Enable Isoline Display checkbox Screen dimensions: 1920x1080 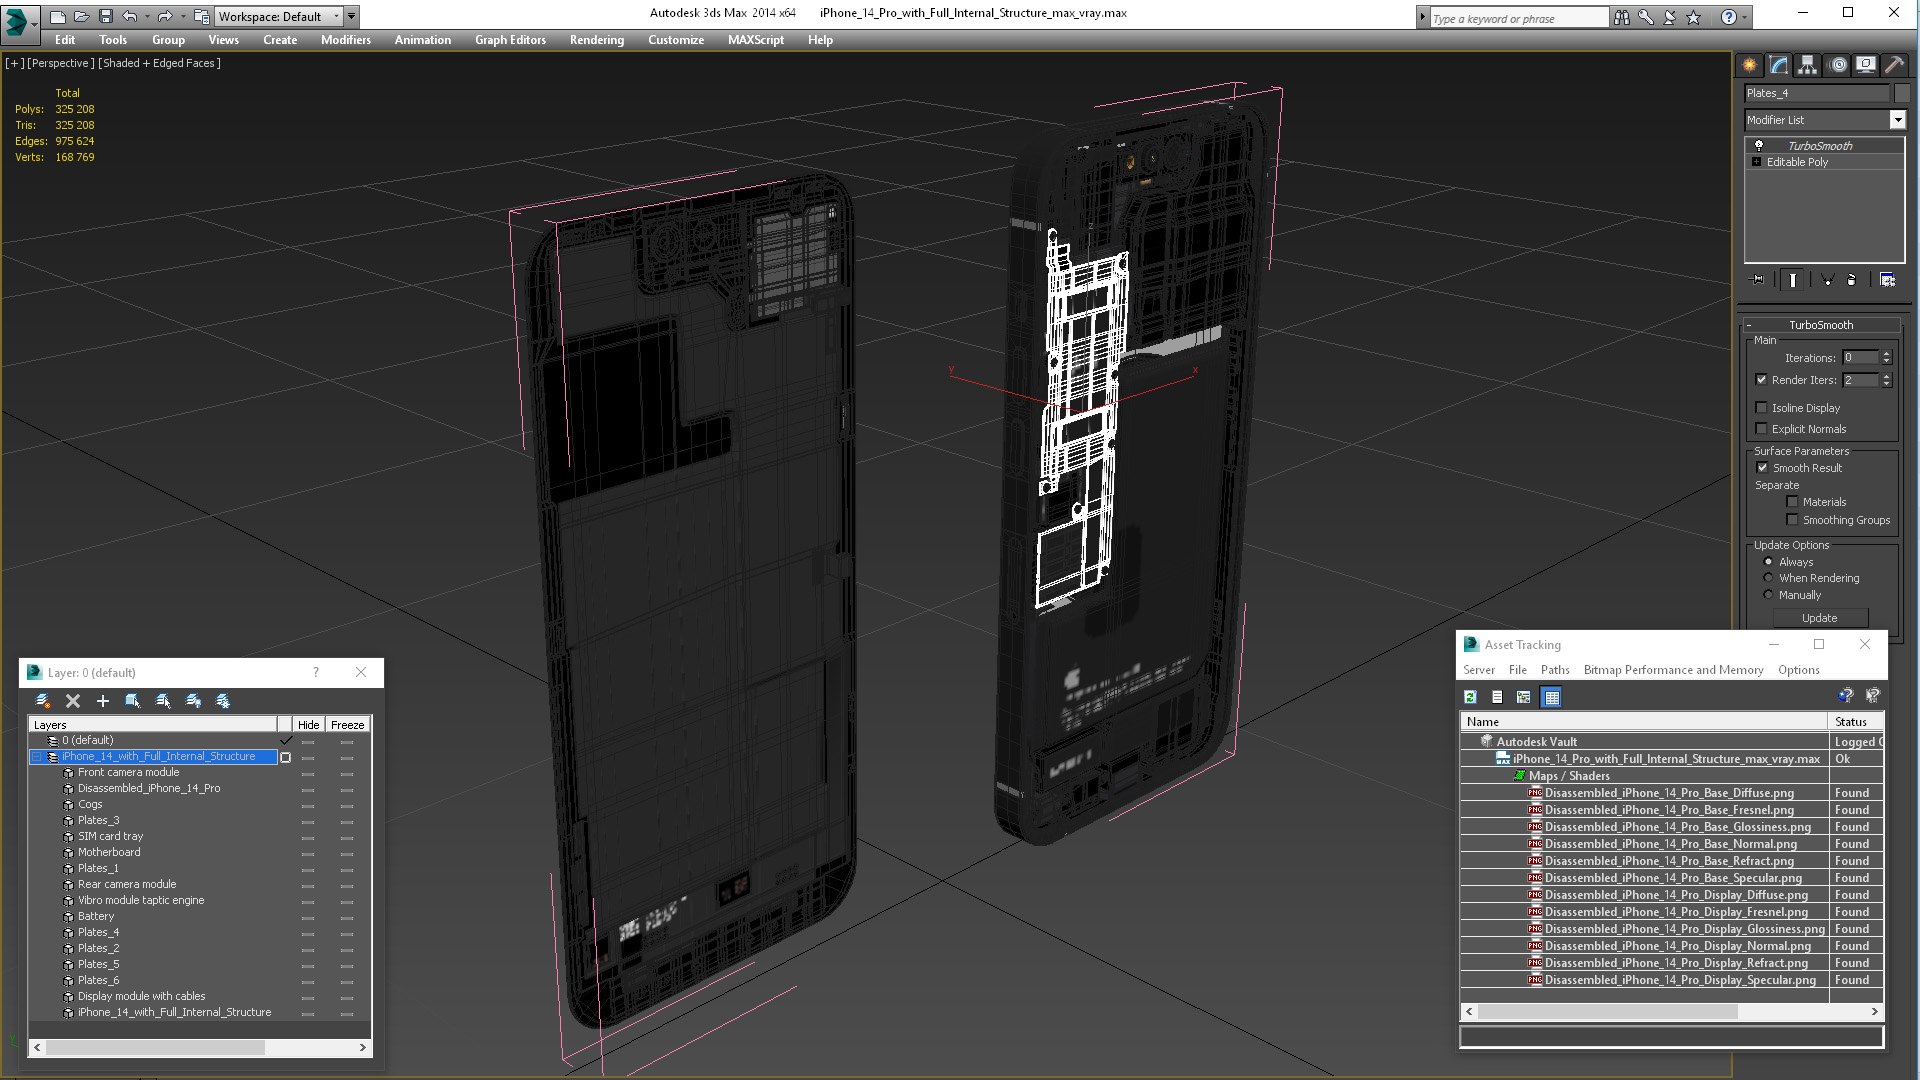pos(1761,408)
